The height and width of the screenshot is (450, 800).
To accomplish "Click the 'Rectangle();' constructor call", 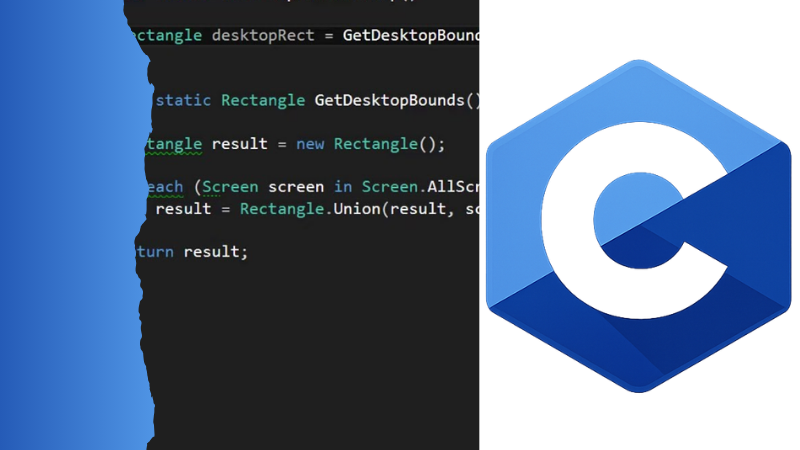I will click(389, 144).
